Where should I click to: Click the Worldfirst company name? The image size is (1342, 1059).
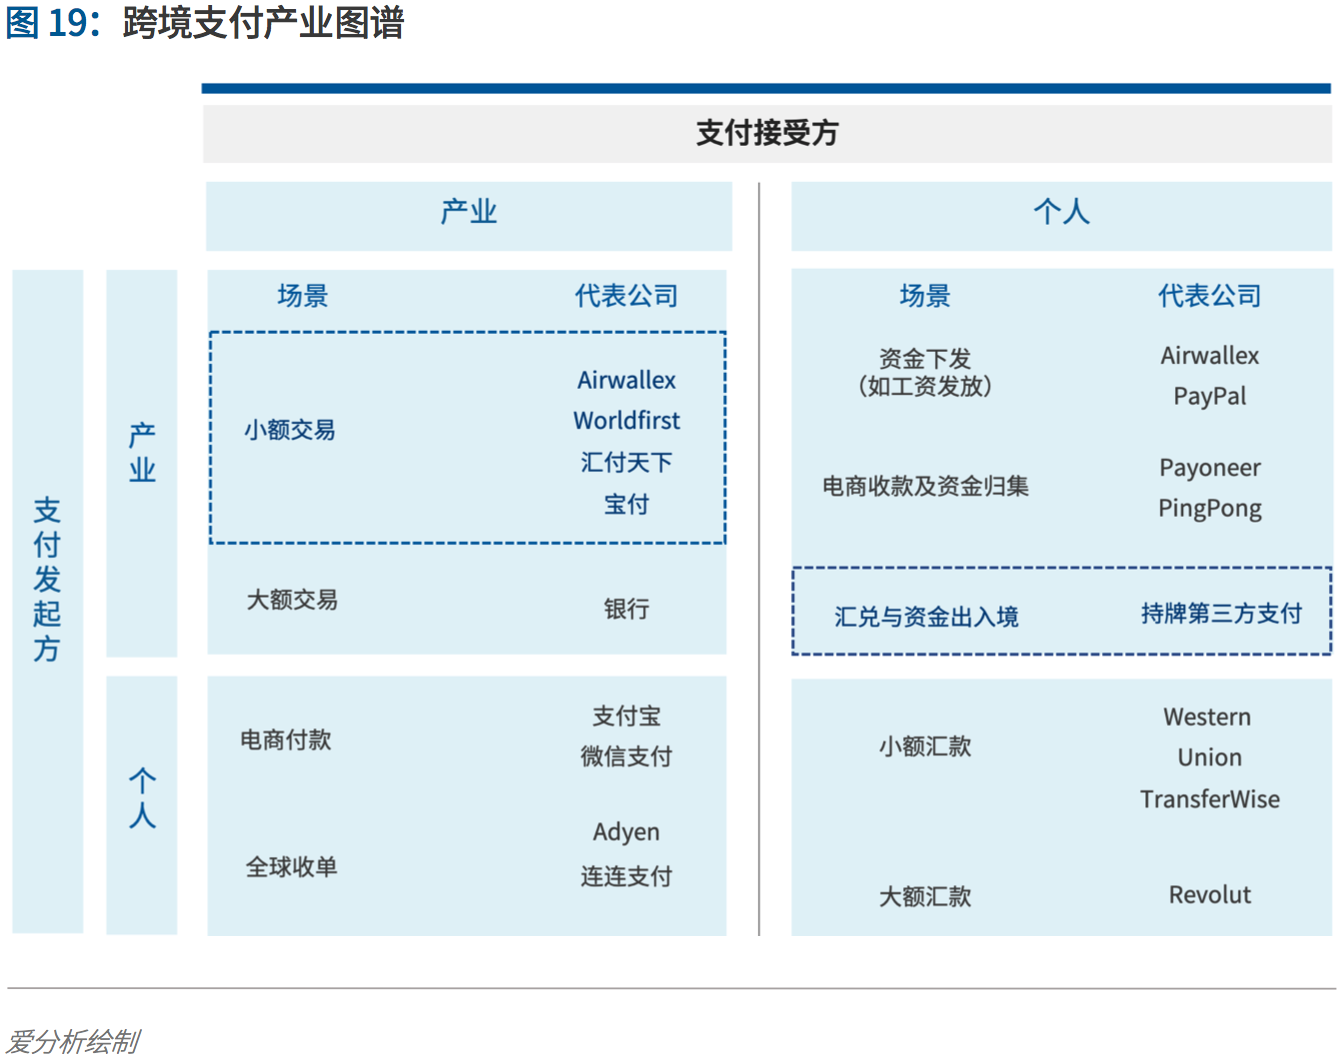pyautogui.click(x=627, y=421)
